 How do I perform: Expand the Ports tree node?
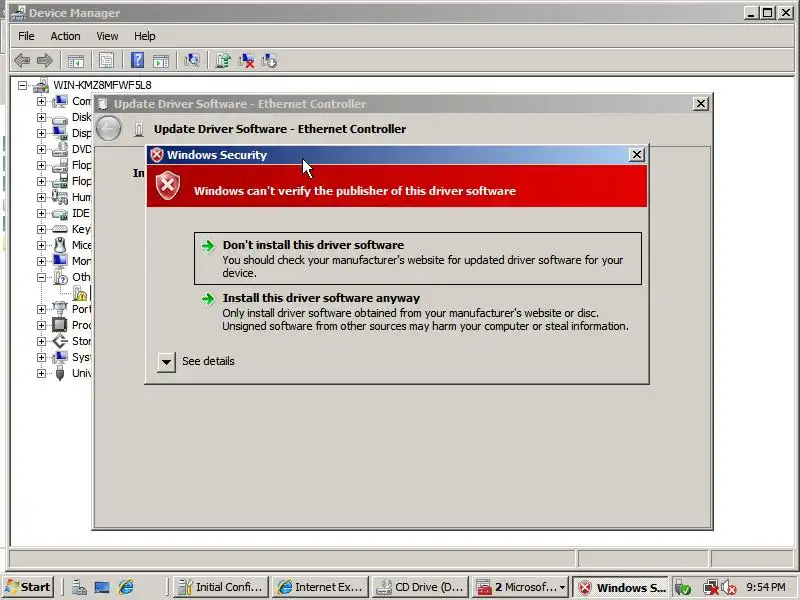[41, 309]
